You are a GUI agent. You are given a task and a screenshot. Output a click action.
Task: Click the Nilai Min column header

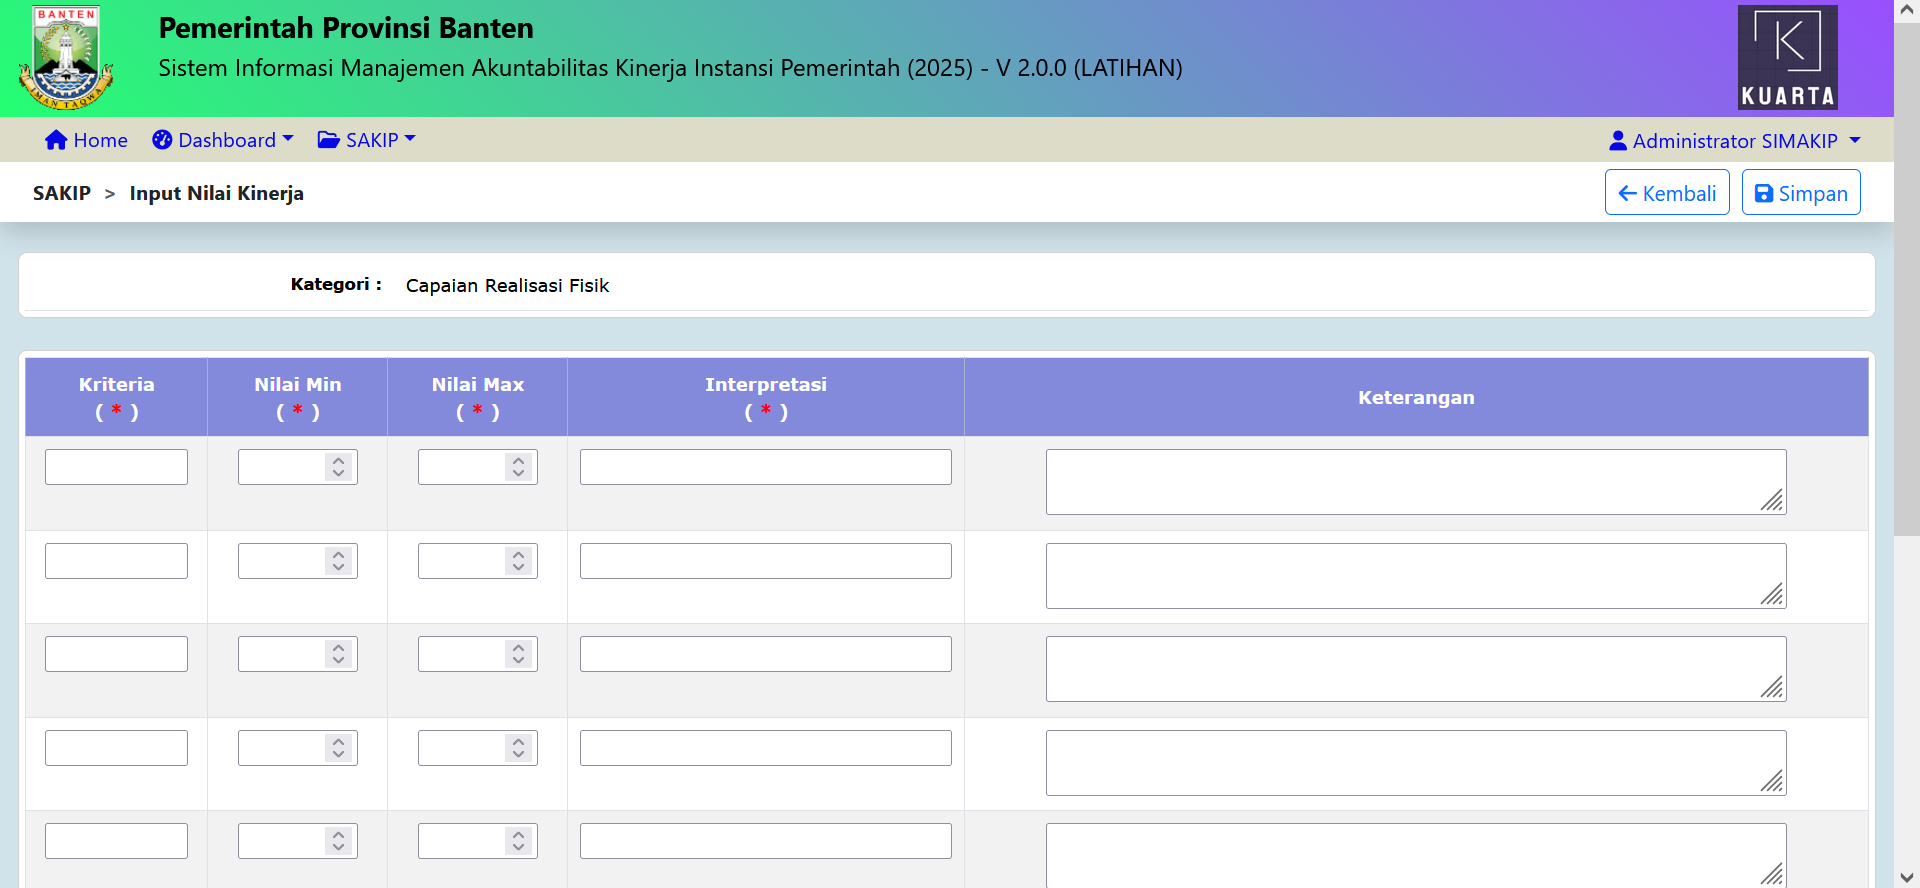298,397
